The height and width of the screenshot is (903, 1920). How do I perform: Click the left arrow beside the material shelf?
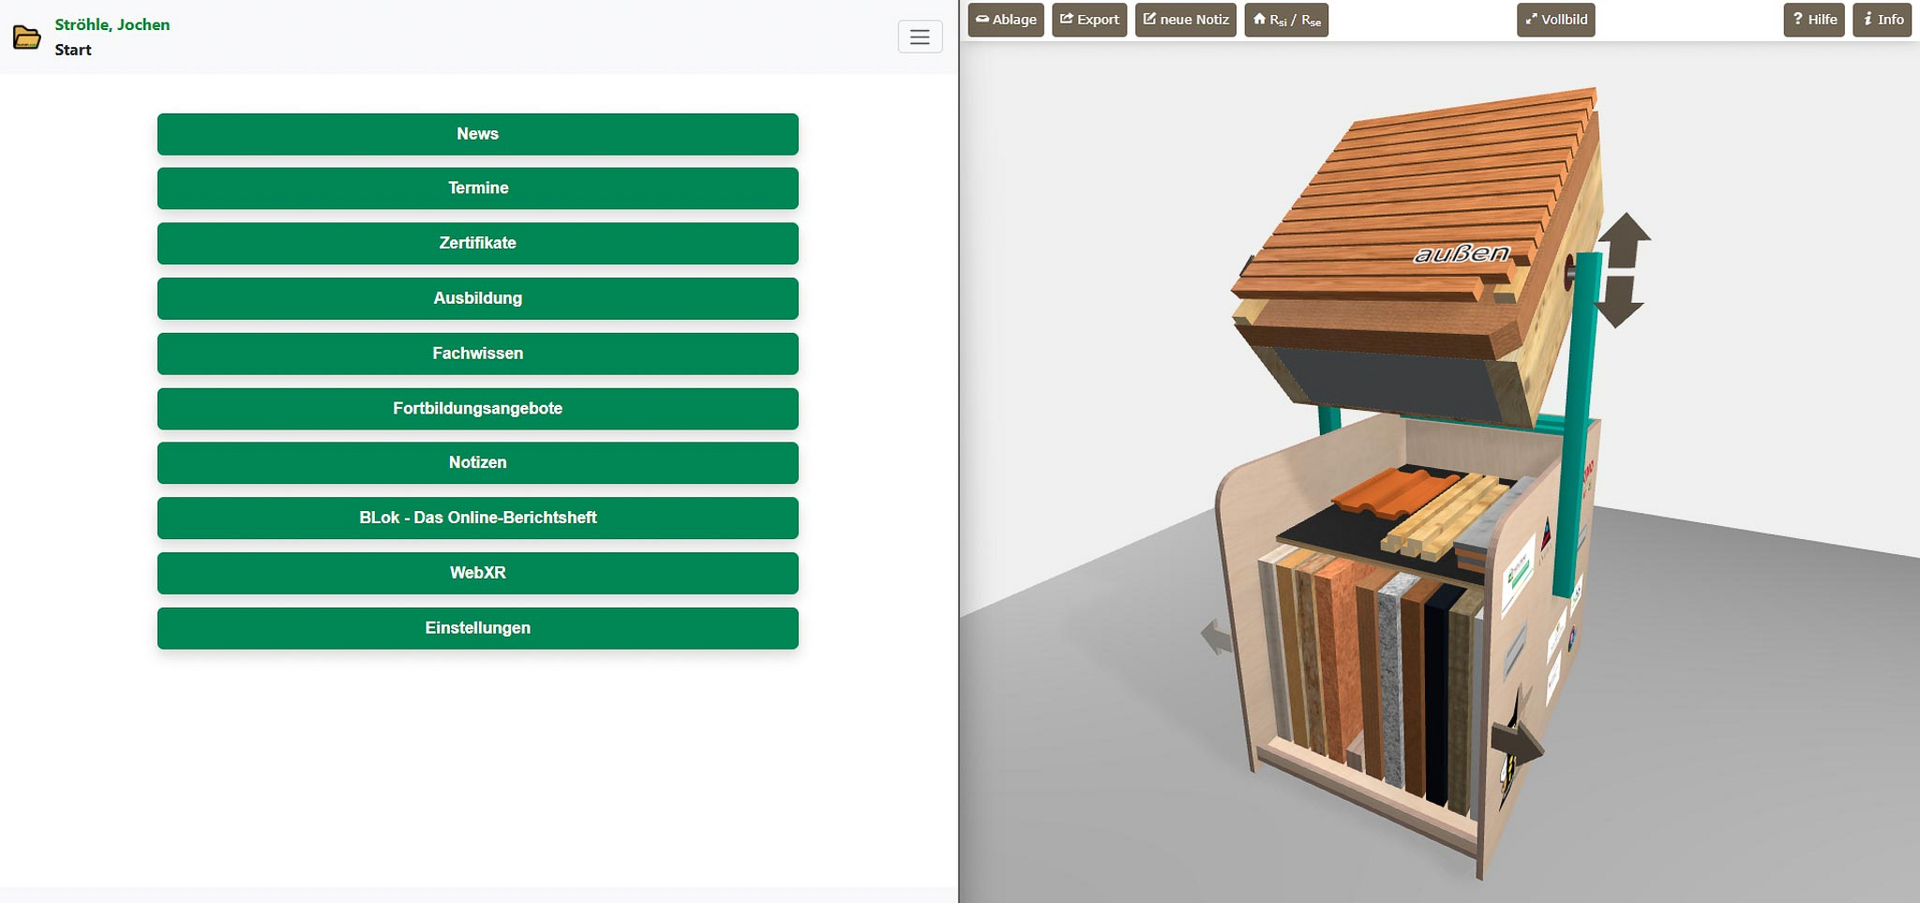1217,636
